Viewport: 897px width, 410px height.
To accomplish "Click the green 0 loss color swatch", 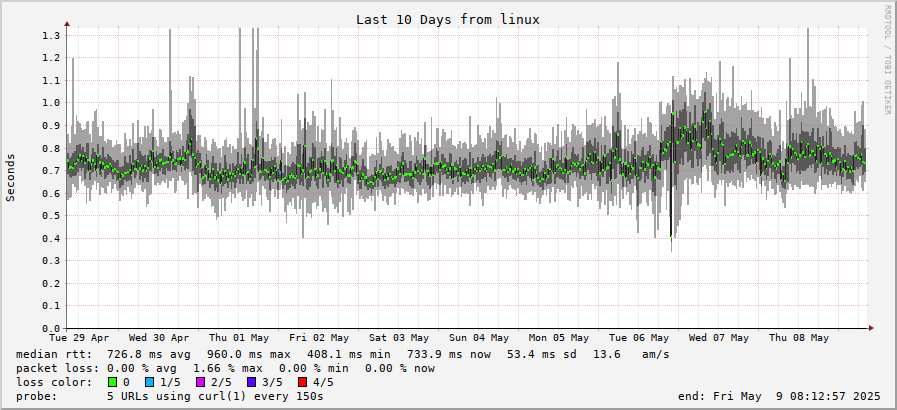I will (x=112, y=382).
